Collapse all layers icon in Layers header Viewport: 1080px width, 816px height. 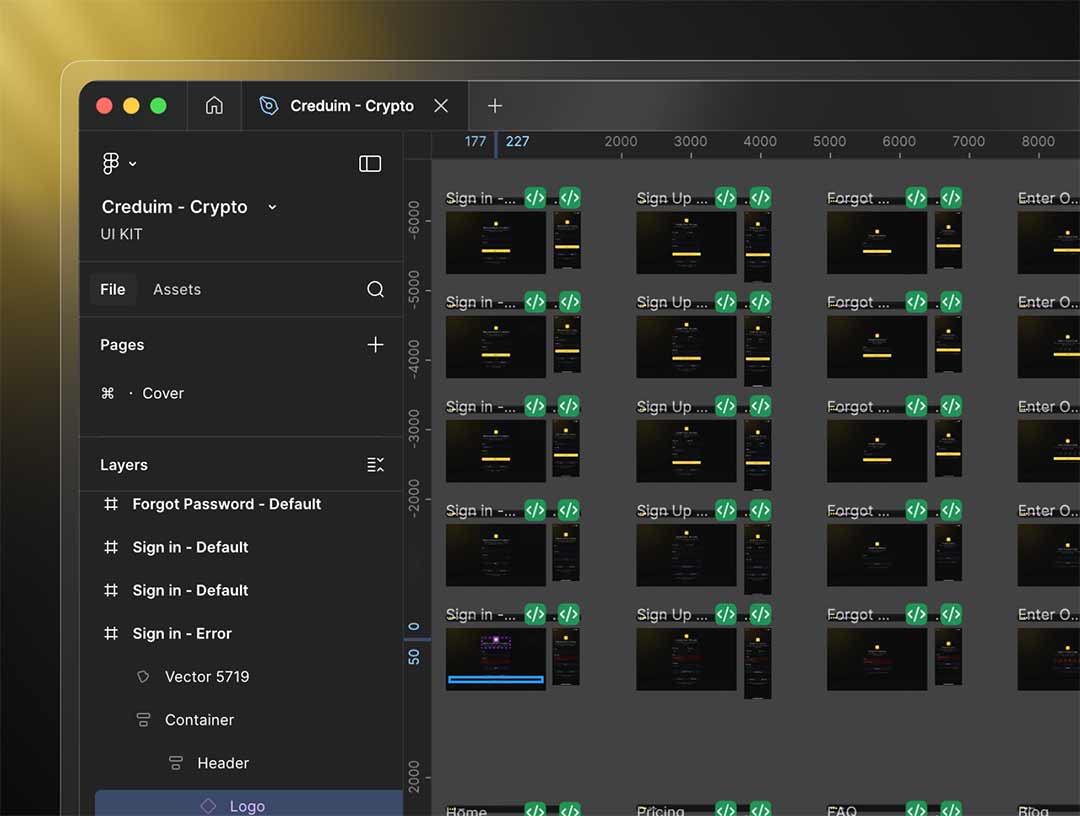click(x=375, y=465)
